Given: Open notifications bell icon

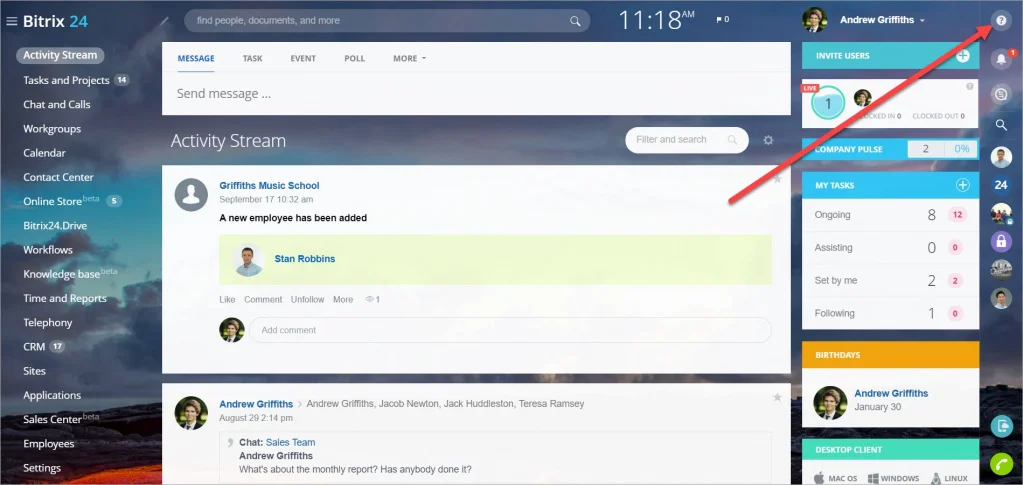Looking at the screenshot, I should [1001, 59].
